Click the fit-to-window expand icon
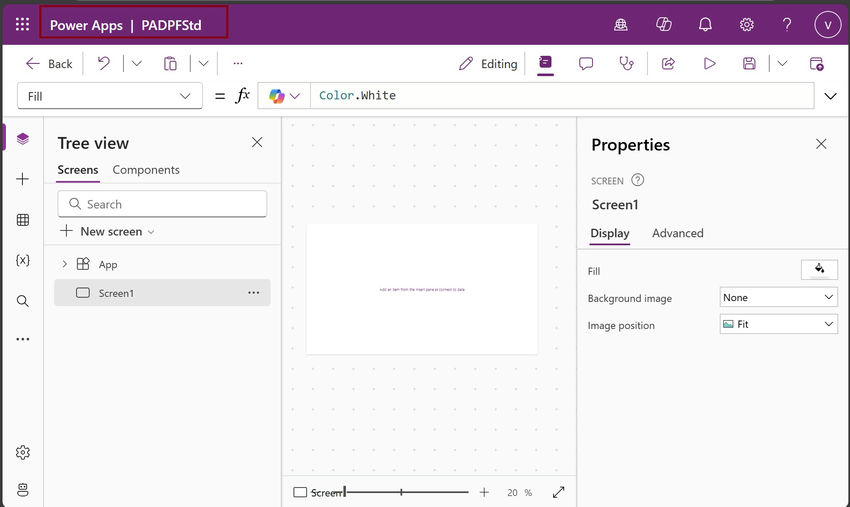Image resolution: width=850 pixels, height=507 pixels. click(558, 492)
